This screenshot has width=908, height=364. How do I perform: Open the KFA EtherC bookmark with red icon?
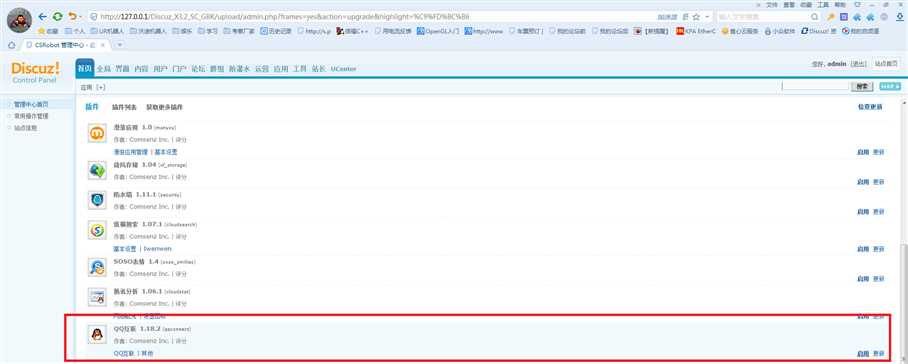coord(695,31)
